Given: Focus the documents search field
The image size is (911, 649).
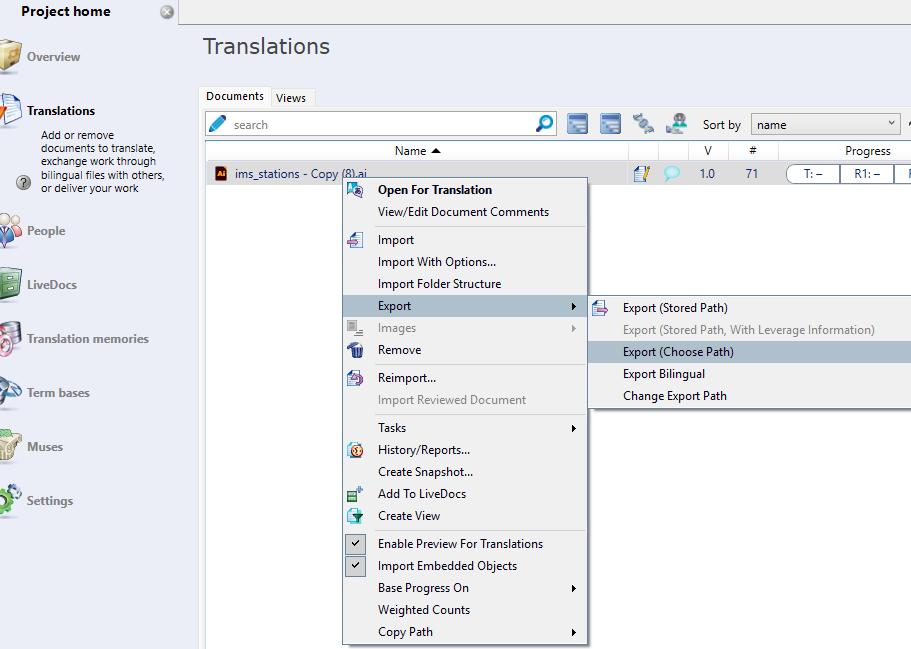Looking at the screenshot, I should (381, 124).
